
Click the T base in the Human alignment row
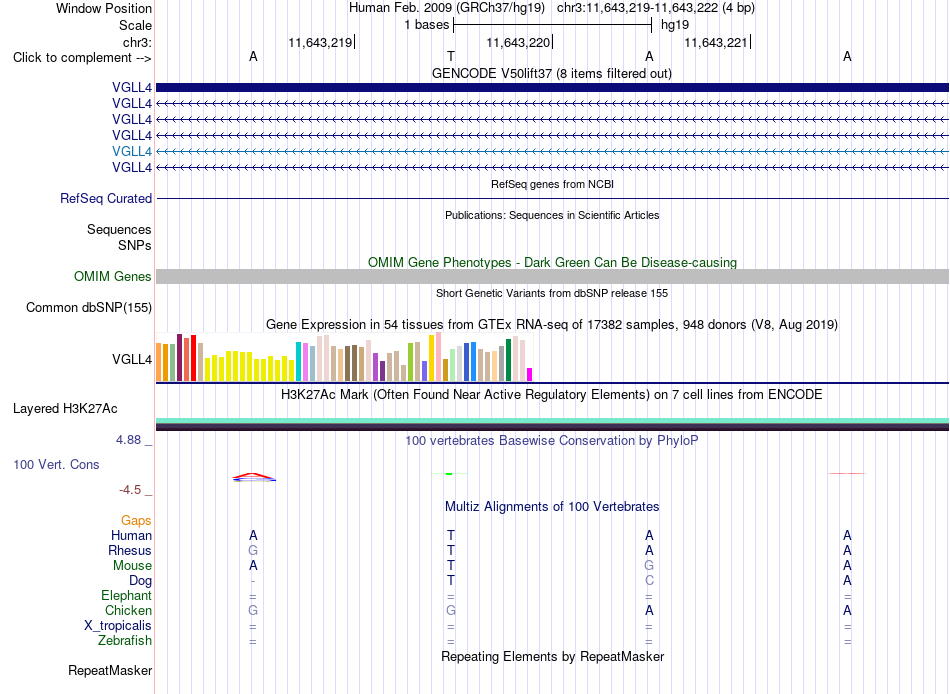tap(451, 535)
